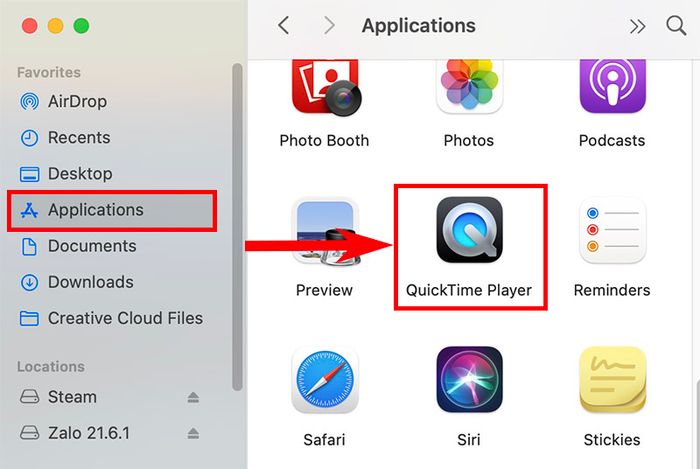Eject the Zalo 21.6.1 volume
Viewport: 700px width, 469px height.
tap(193, 433)
